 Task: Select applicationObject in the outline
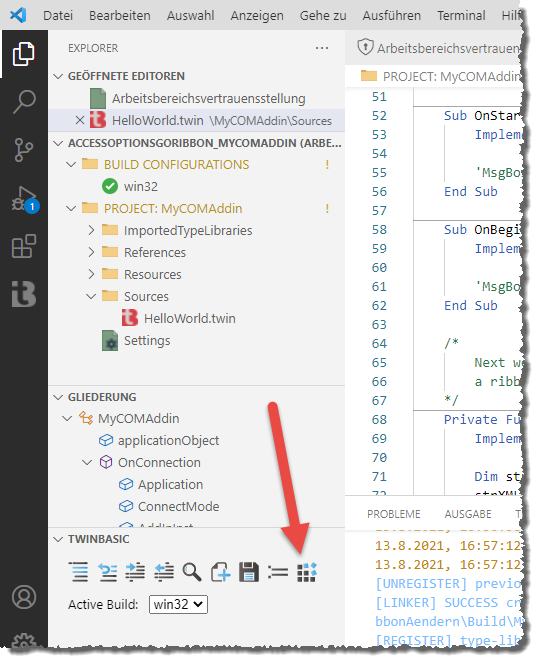168,441
